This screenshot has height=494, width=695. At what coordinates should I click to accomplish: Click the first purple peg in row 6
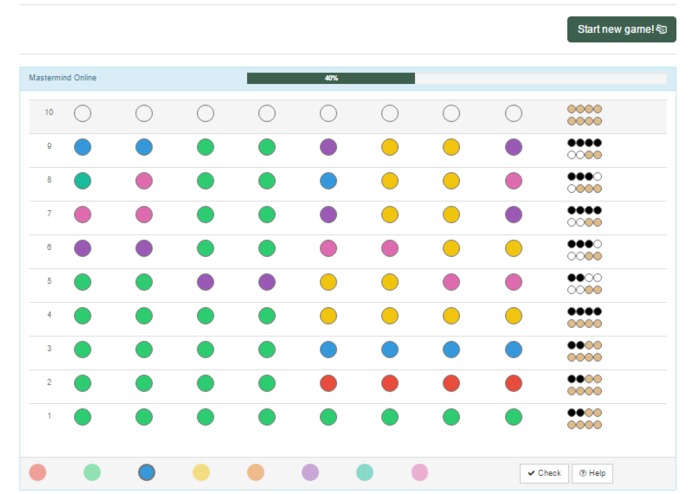point(82,248)
